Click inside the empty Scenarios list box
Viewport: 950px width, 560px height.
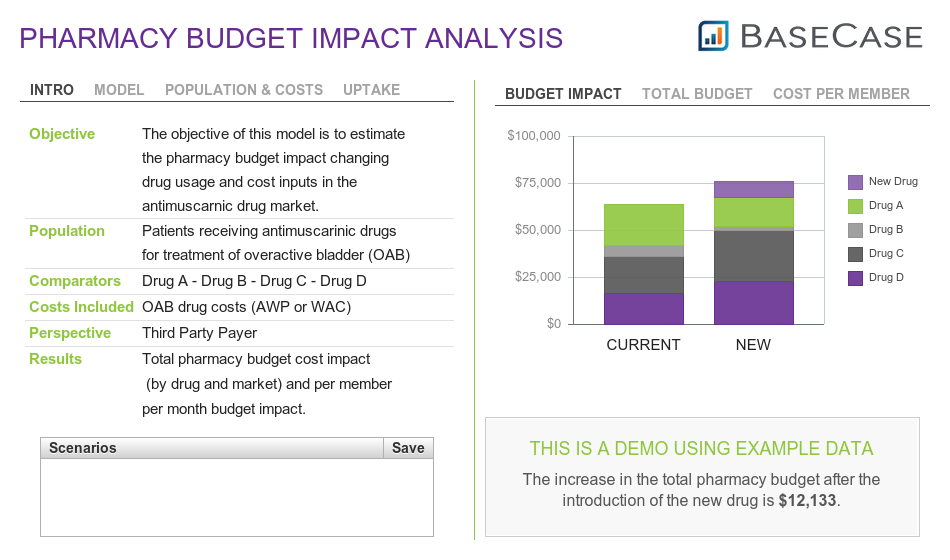click(237, 497)
